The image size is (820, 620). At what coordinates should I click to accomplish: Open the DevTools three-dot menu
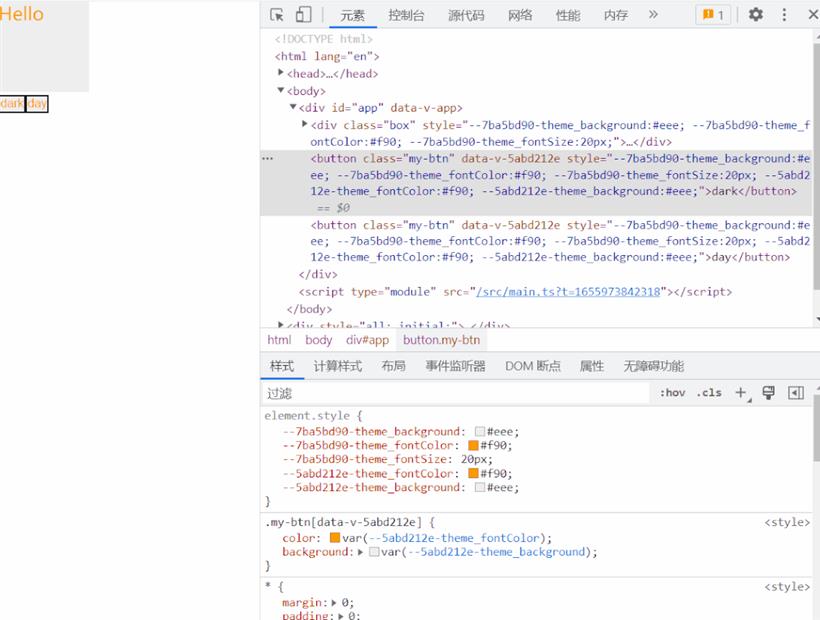coord(784,15)
